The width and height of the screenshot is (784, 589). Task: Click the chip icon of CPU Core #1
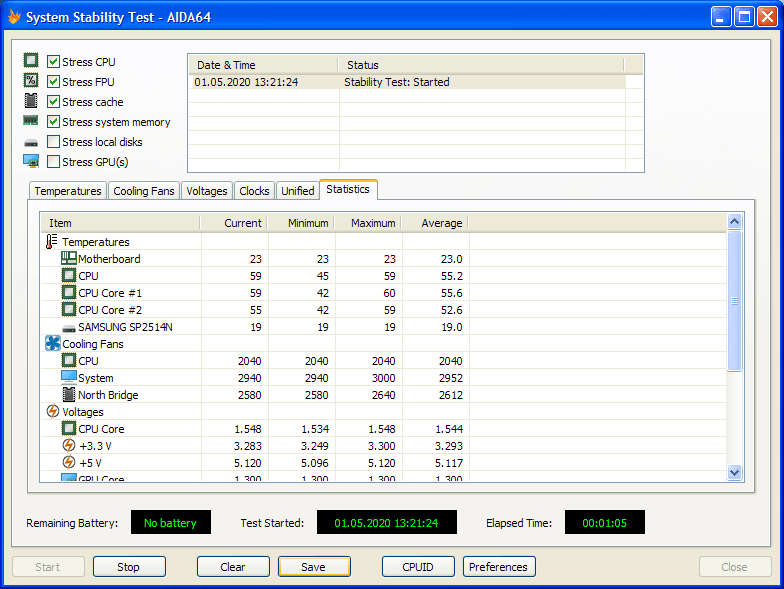69,292
